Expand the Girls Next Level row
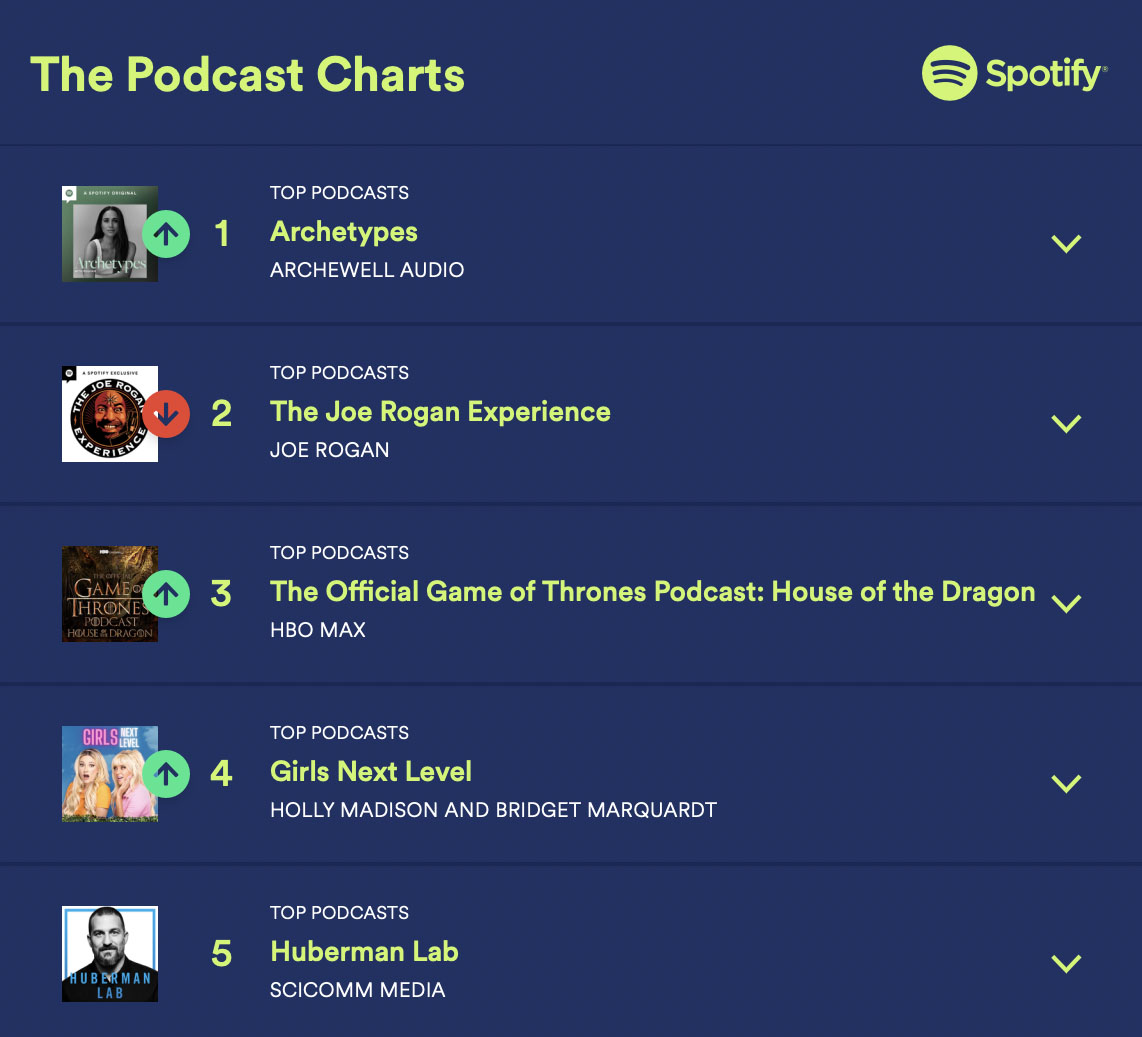Screen dimensions: 1142x1037 (x=1067, y=783)
